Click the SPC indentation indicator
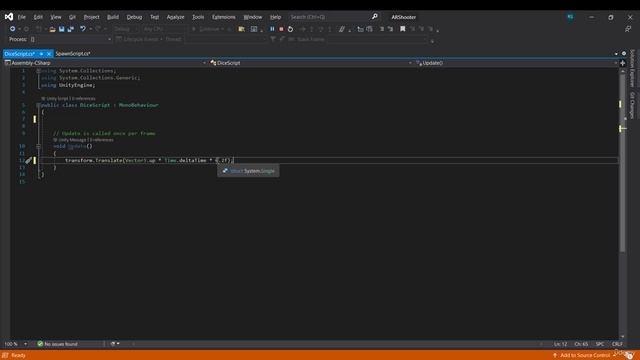 pos(600,344)
